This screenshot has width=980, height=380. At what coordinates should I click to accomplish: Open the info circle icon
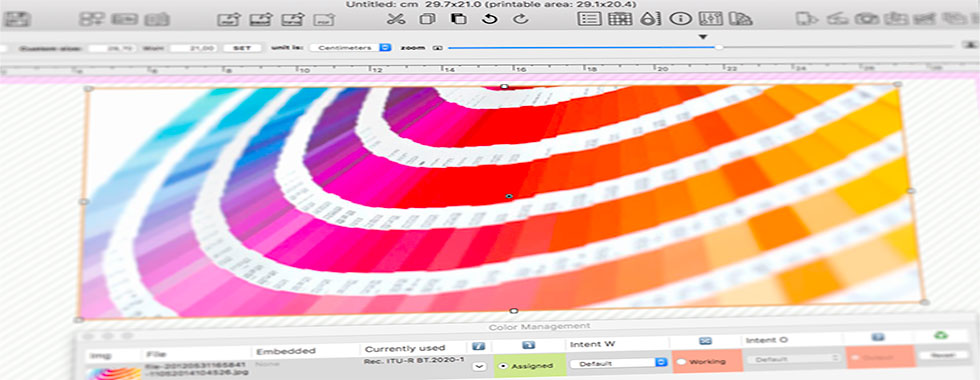(680, 19)
